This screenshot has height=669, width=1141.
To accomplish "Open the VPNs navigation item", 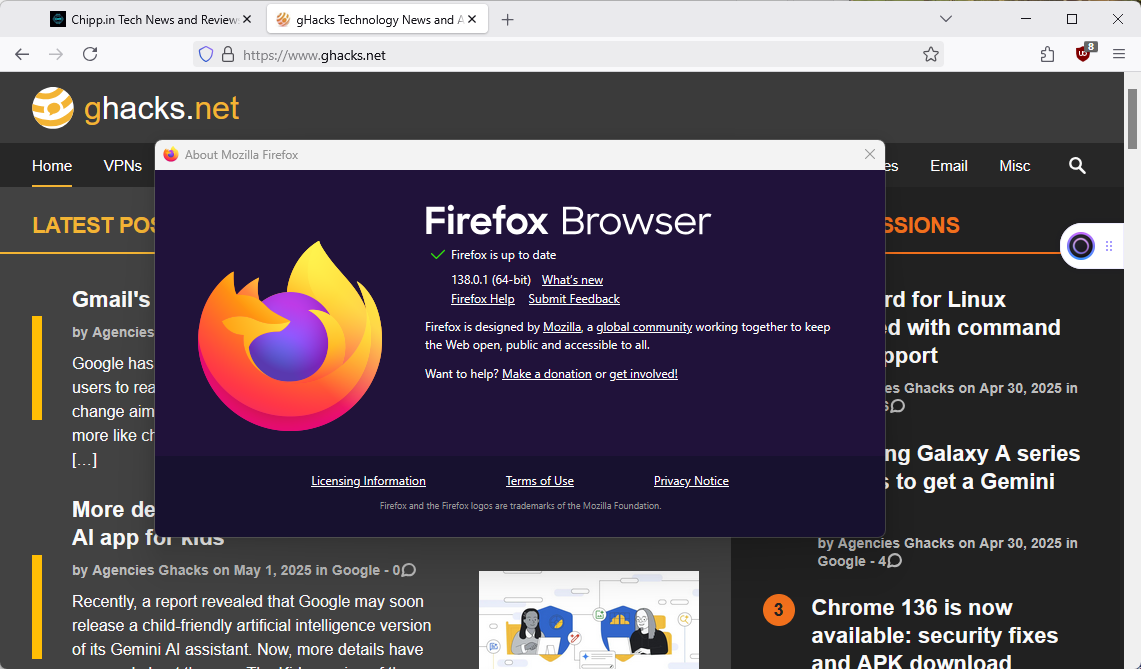I will tap(122, 166).
